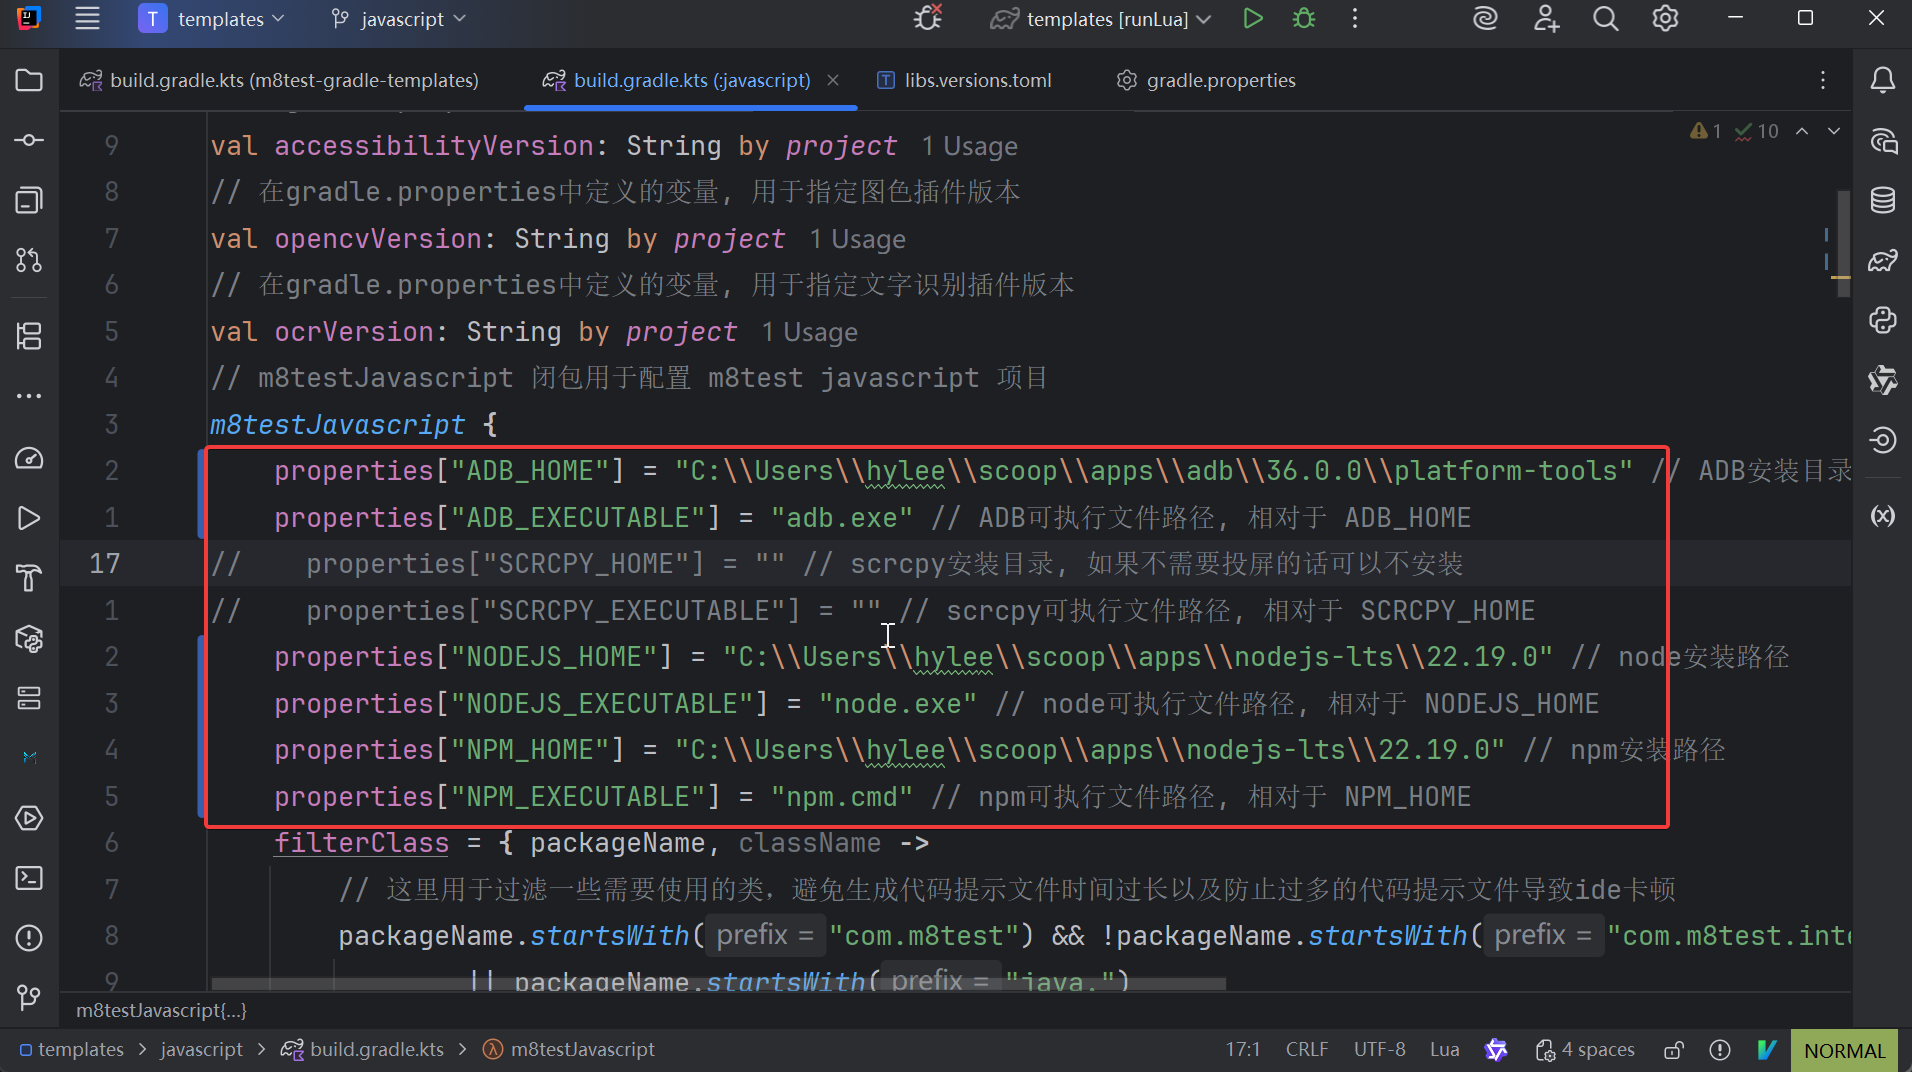Open the Pull Requests tool window
Viewport: 1912px width, 1072px height.
(x=29, y=260)
